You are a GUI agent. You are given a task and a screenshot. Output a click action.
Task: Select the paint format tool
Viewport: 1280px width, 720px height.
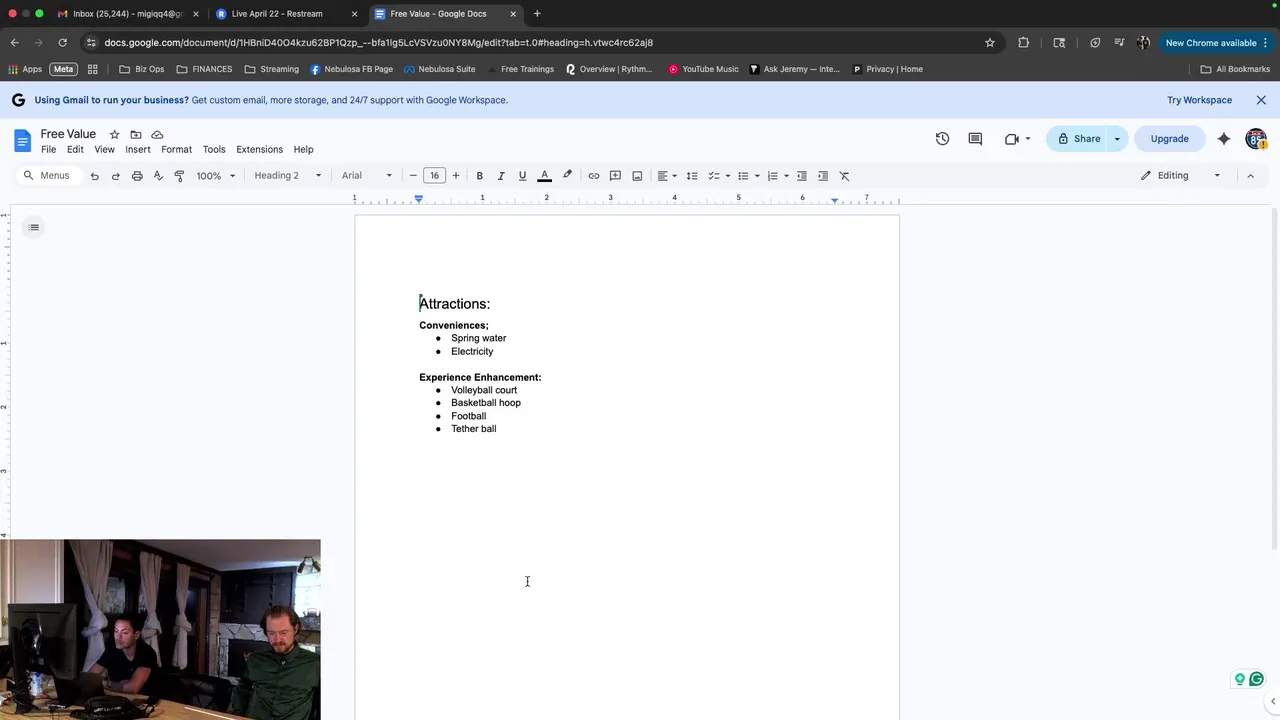point(179,176)
